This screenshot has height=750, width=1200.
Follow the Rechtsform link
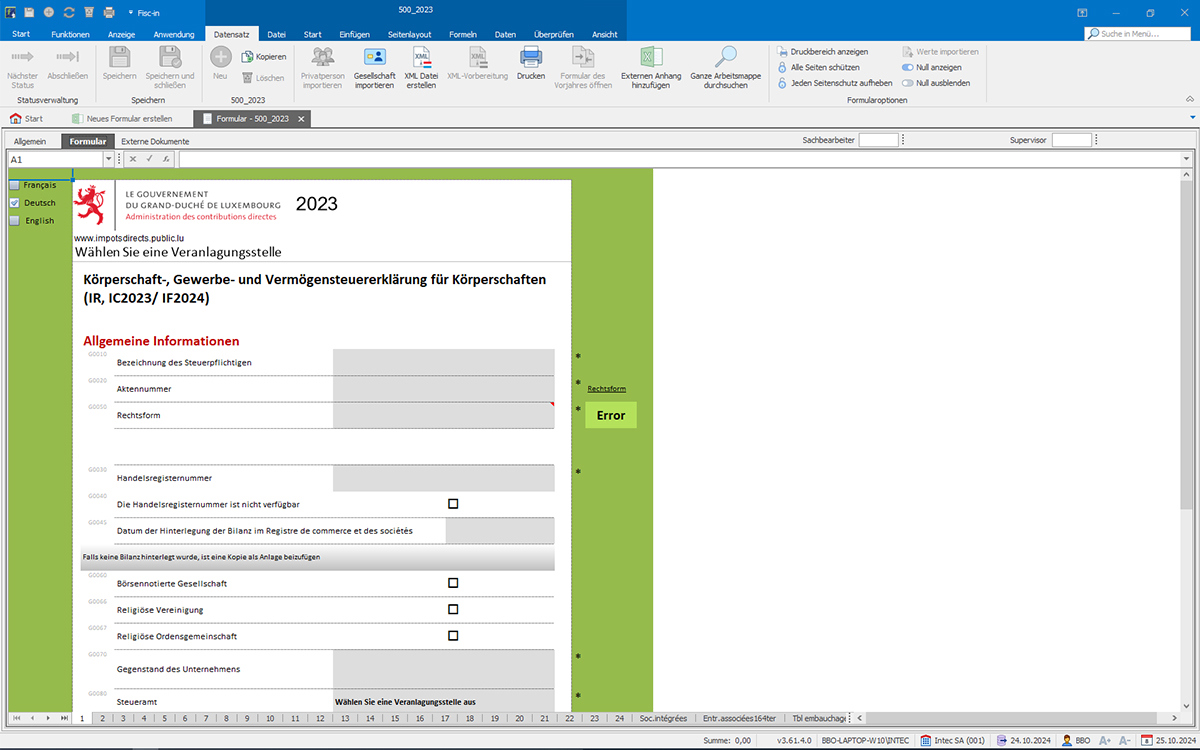pos(606,389)
